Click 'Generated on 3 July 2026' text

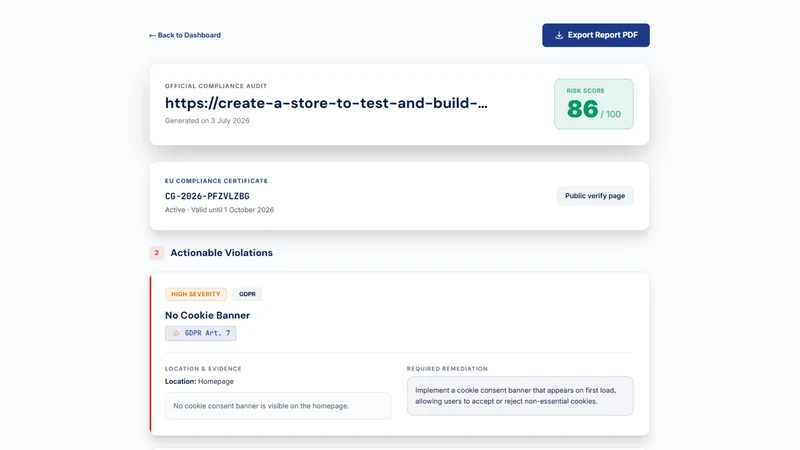coord(207,121)
